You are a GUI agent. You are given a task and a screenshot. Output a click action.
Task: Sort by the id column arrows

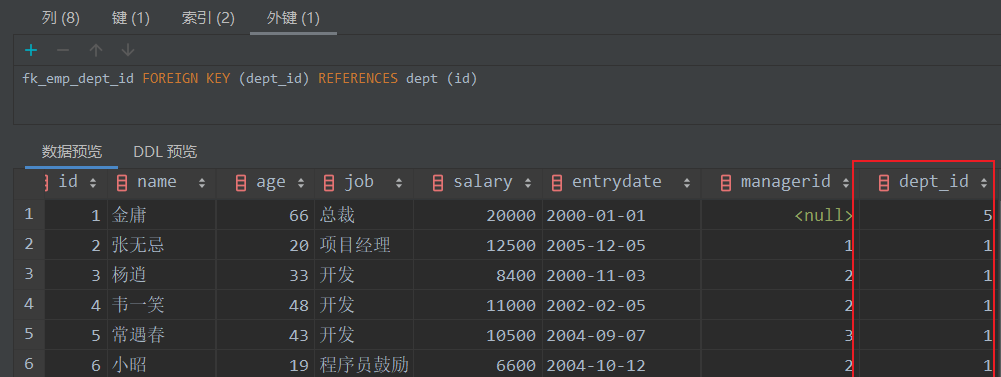(x=93, y=183)
